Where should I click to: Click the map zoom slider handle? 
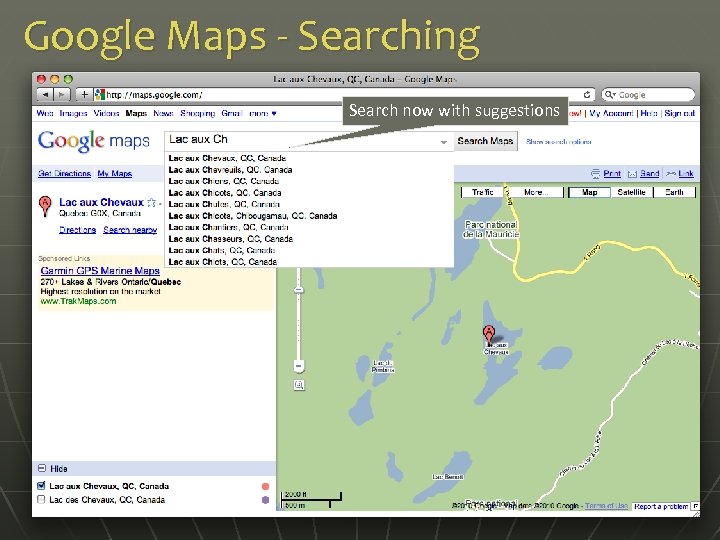click(299, 290)
